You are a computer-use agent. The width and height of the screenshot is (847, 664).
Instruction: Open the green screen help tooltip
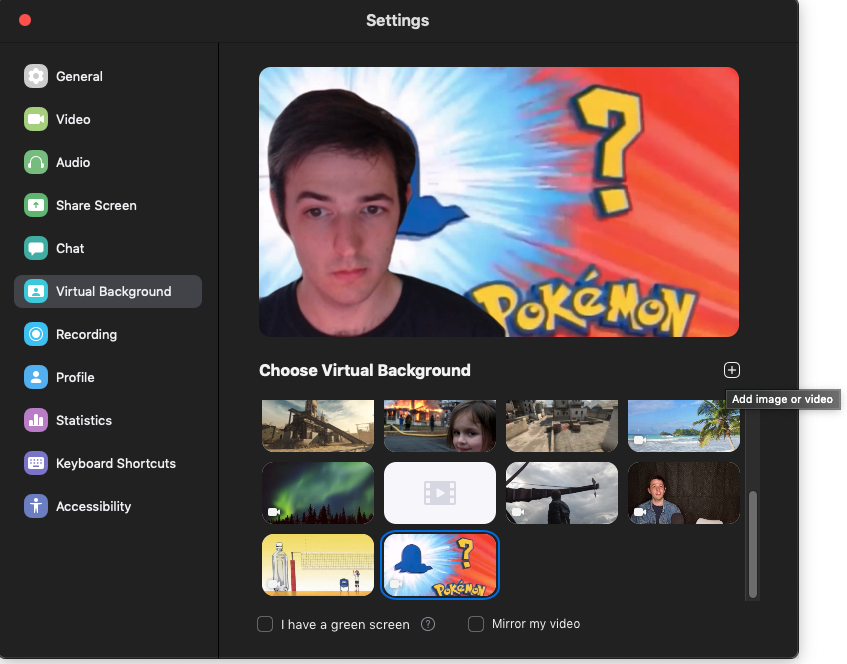428,623
